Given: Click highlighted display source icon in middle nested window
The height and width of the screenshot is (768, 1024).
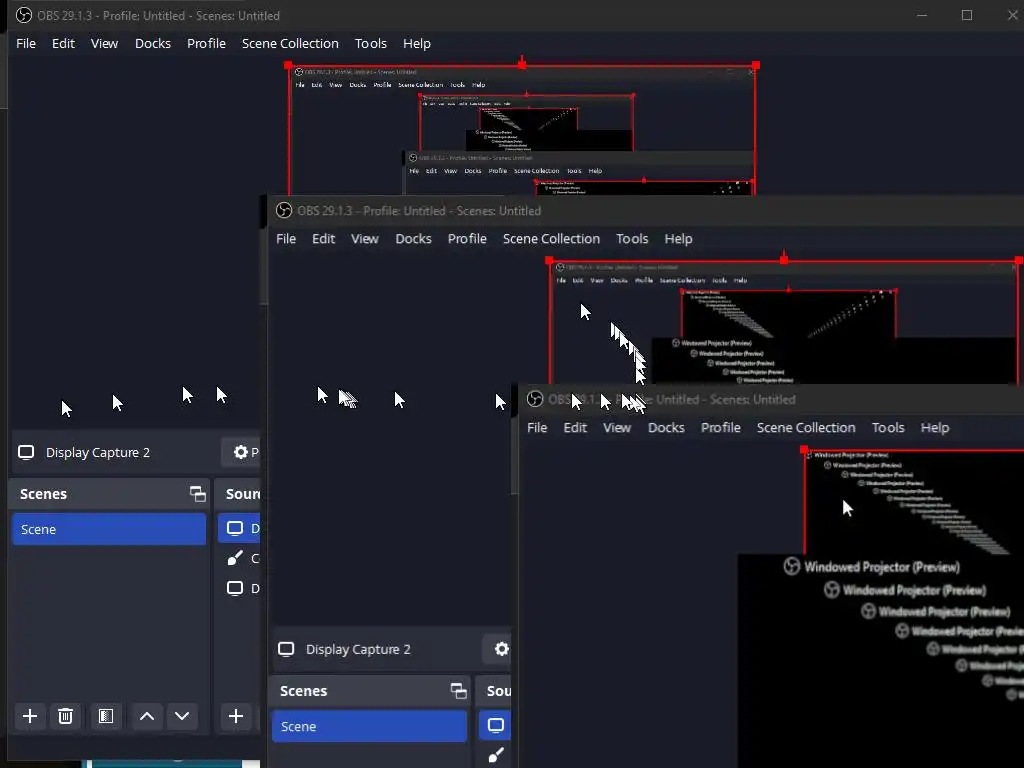Looking at the screenshot, I should tap(496, 725).
